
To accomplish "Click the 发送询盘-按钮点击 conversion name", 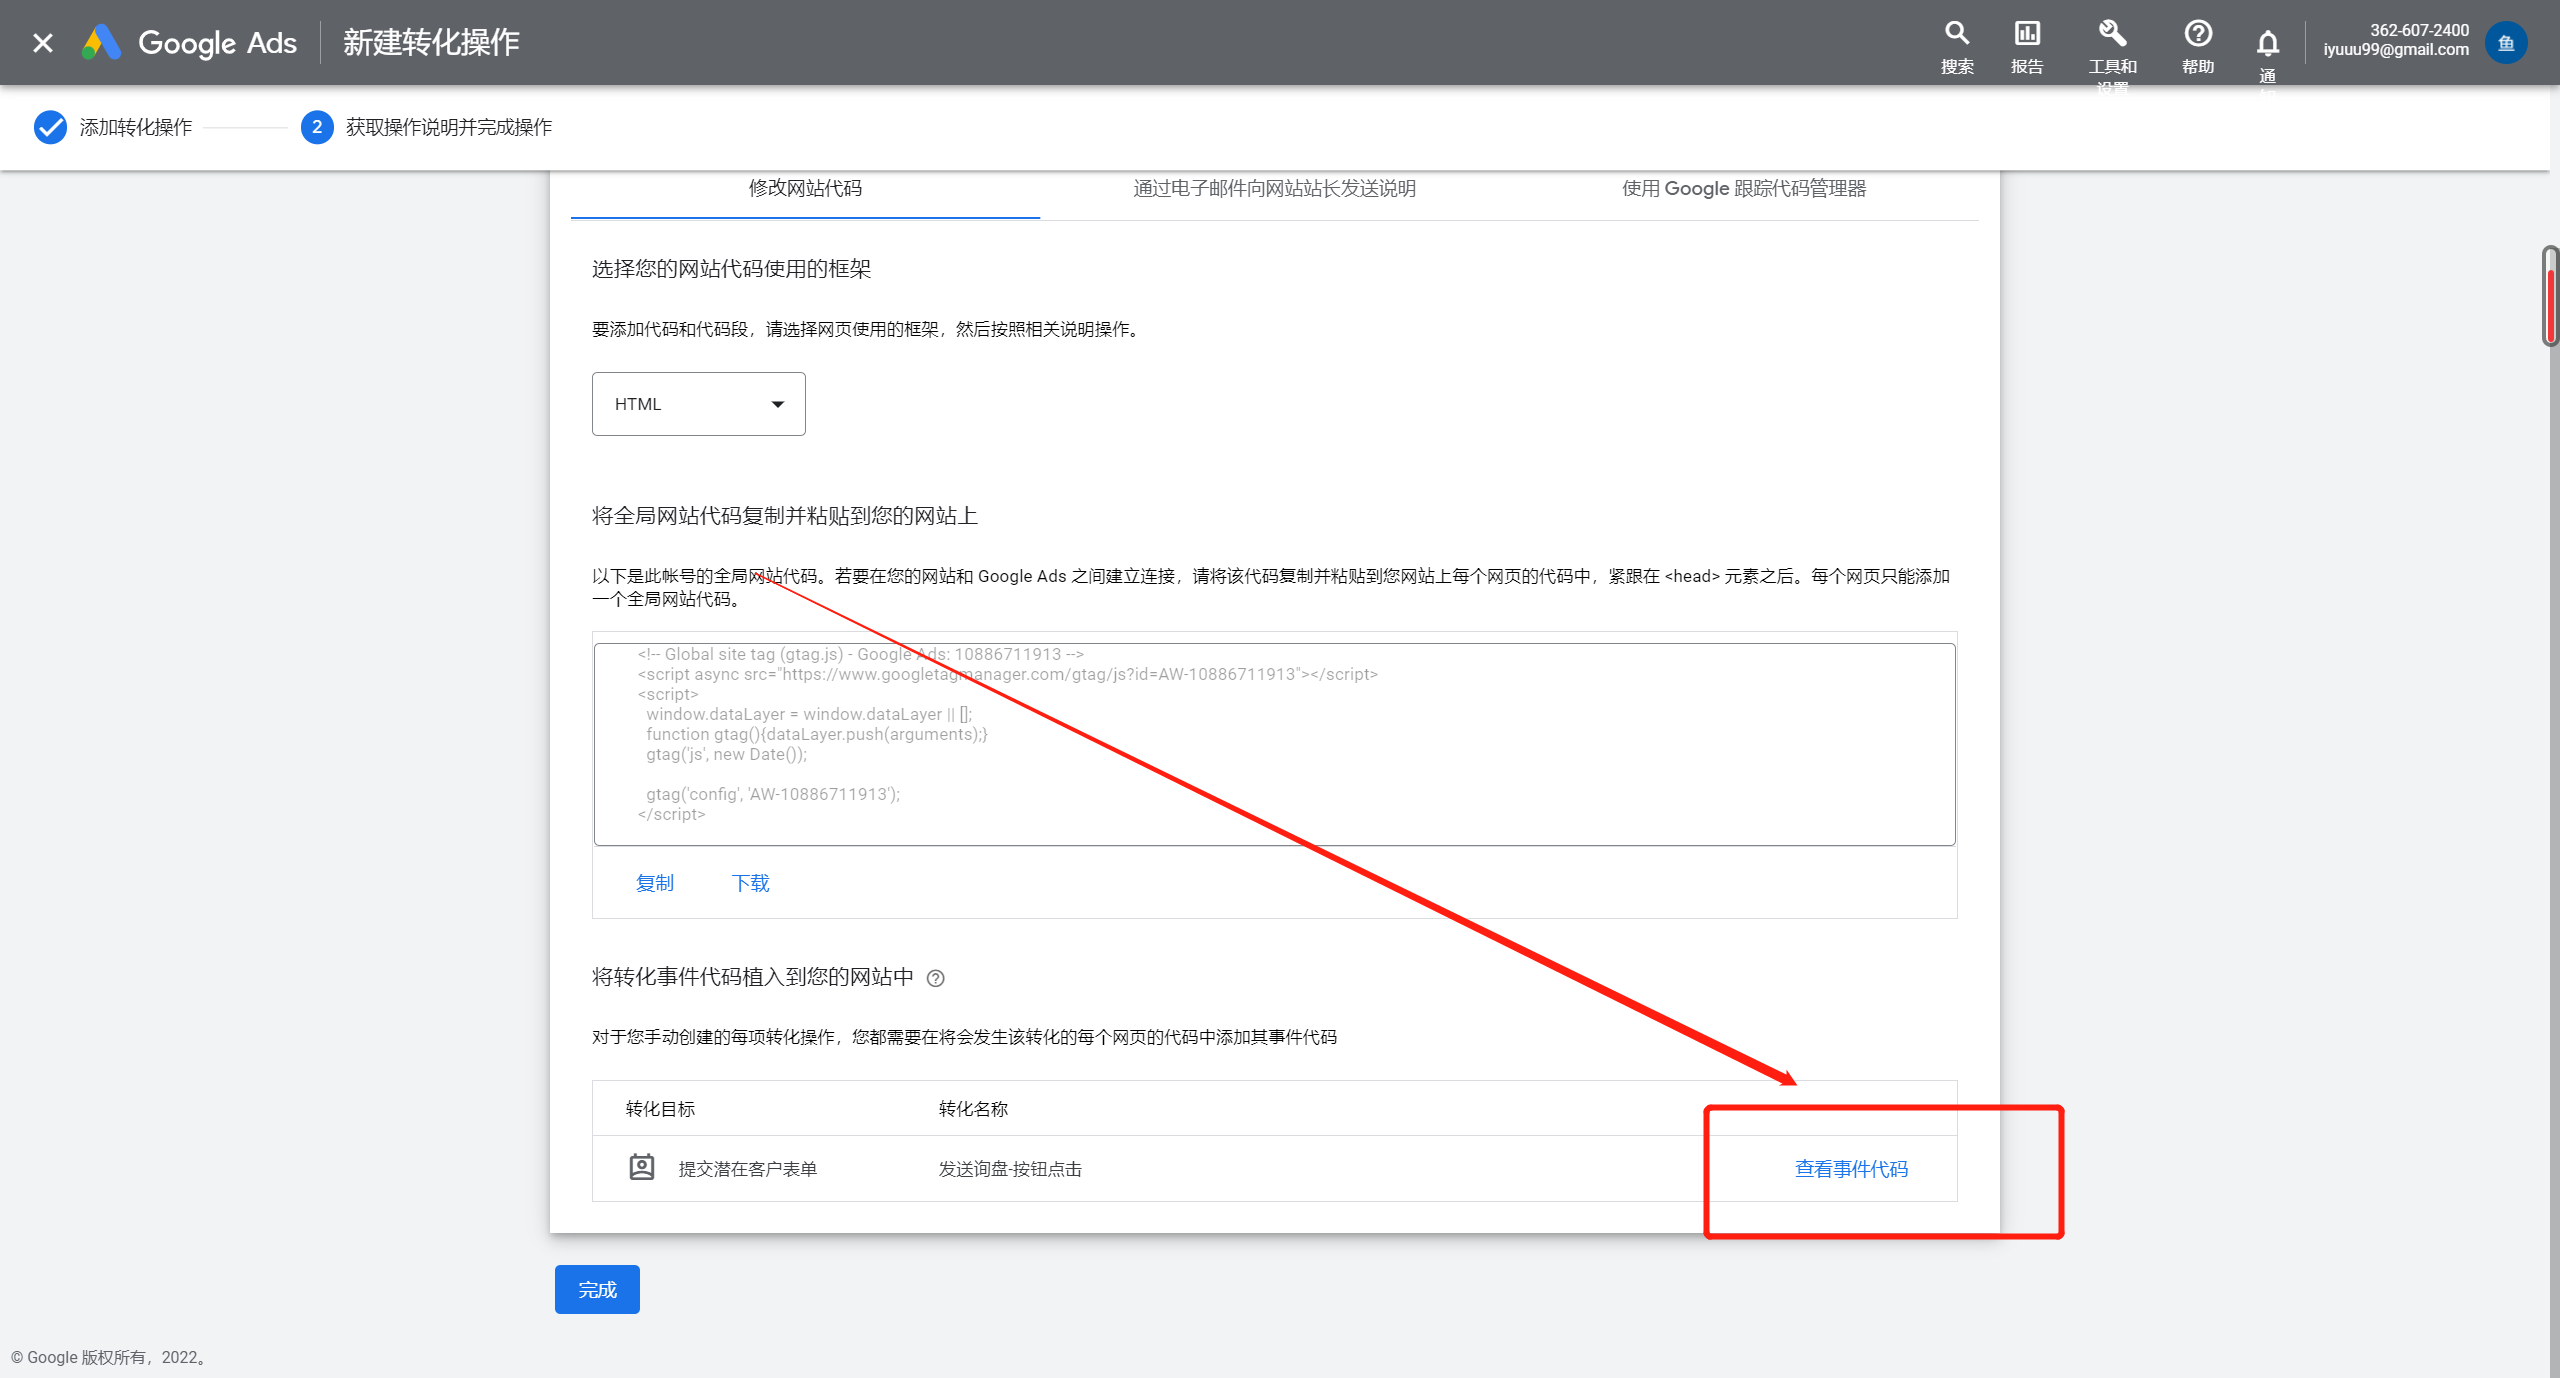I will 1010,1169.
